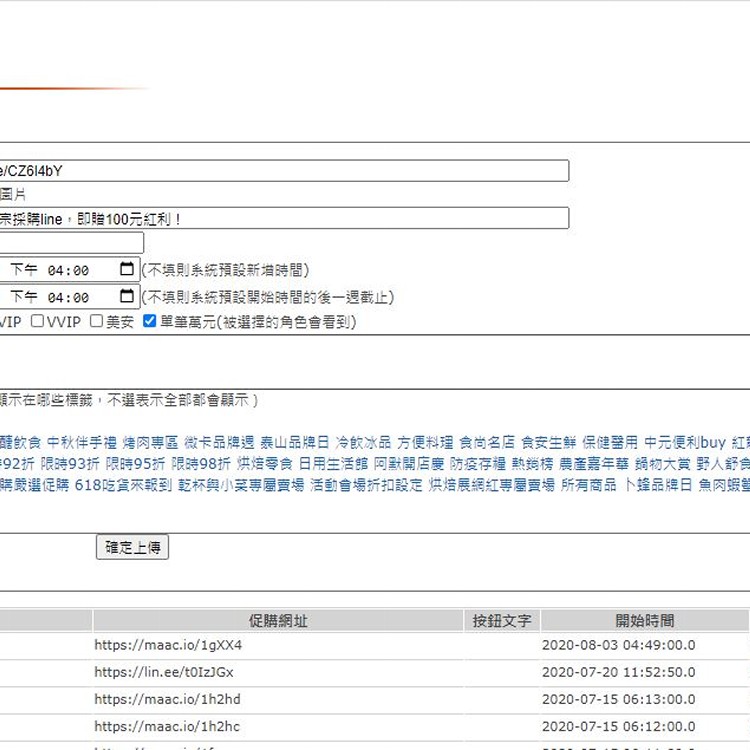Uncheck the 單筆萬元 checkbox
Screen dimensions: 750x750
[150, 322]
